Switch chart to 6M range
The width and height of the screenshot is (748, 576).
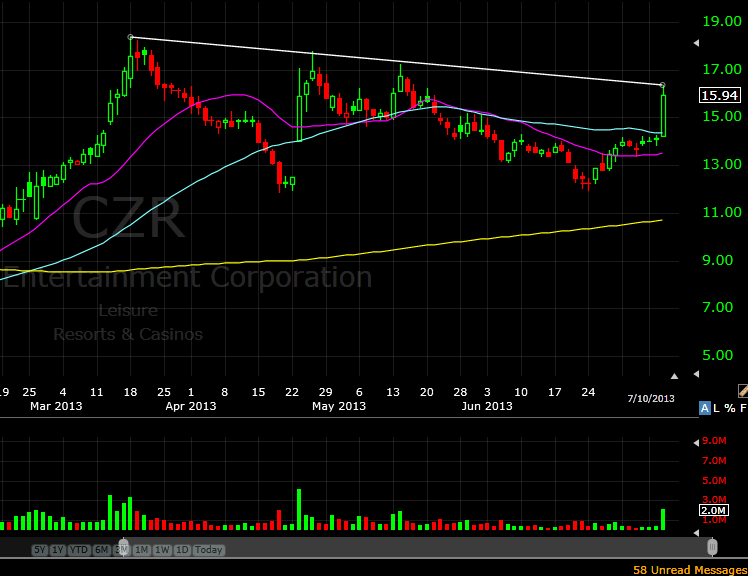(x=102, y=550)
